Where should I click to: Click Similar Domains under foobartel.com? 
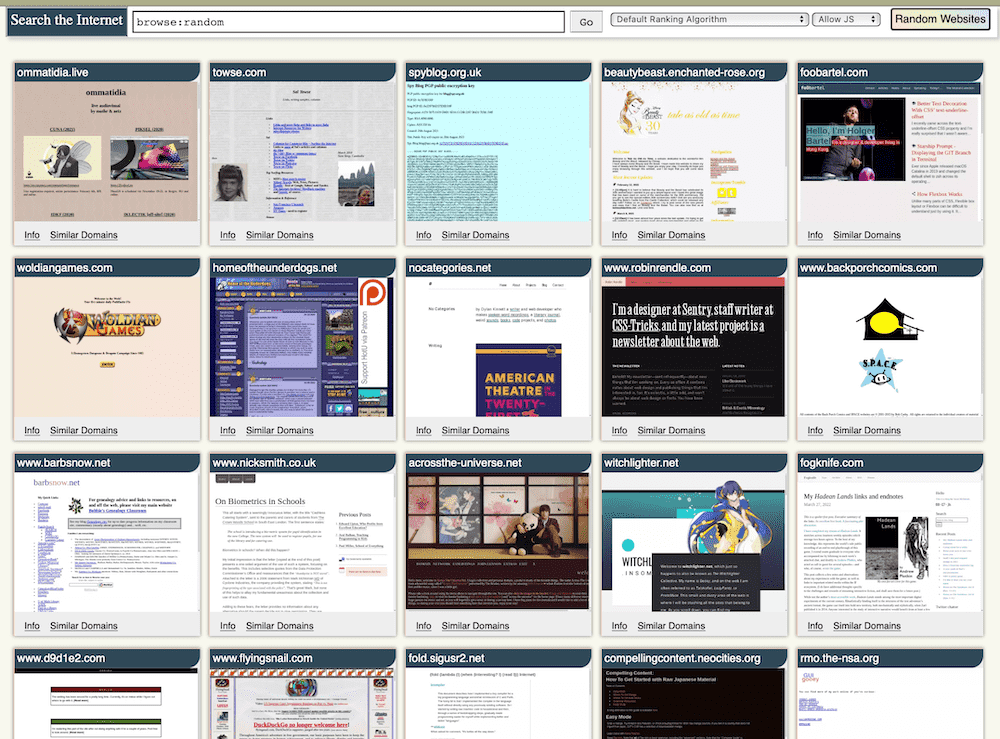pyautogui.click(x=867, y=235)
